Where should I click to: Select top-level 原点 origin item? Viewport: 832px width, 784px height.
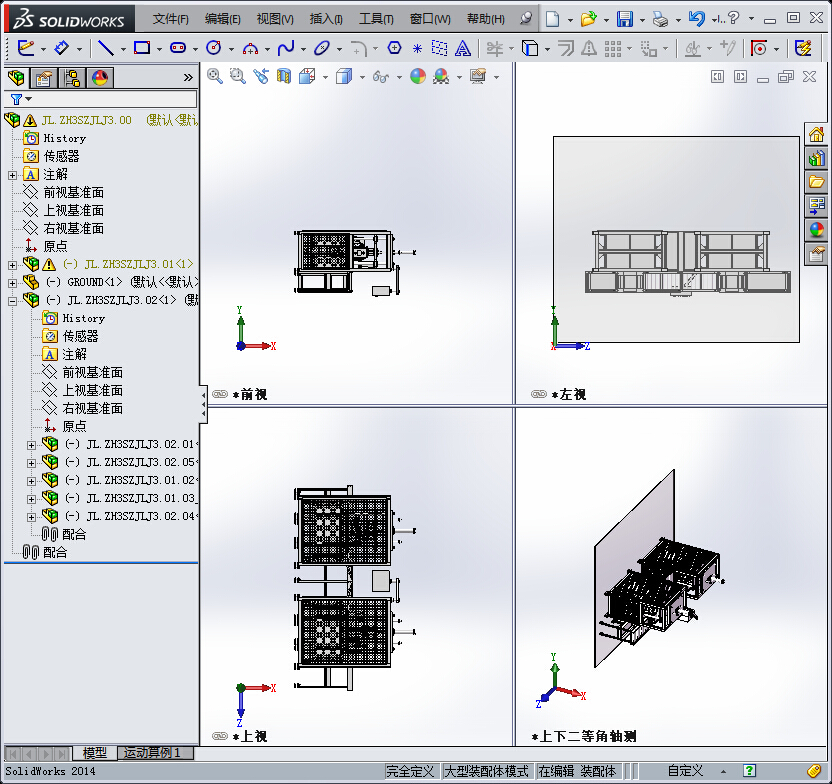point(55,246)
